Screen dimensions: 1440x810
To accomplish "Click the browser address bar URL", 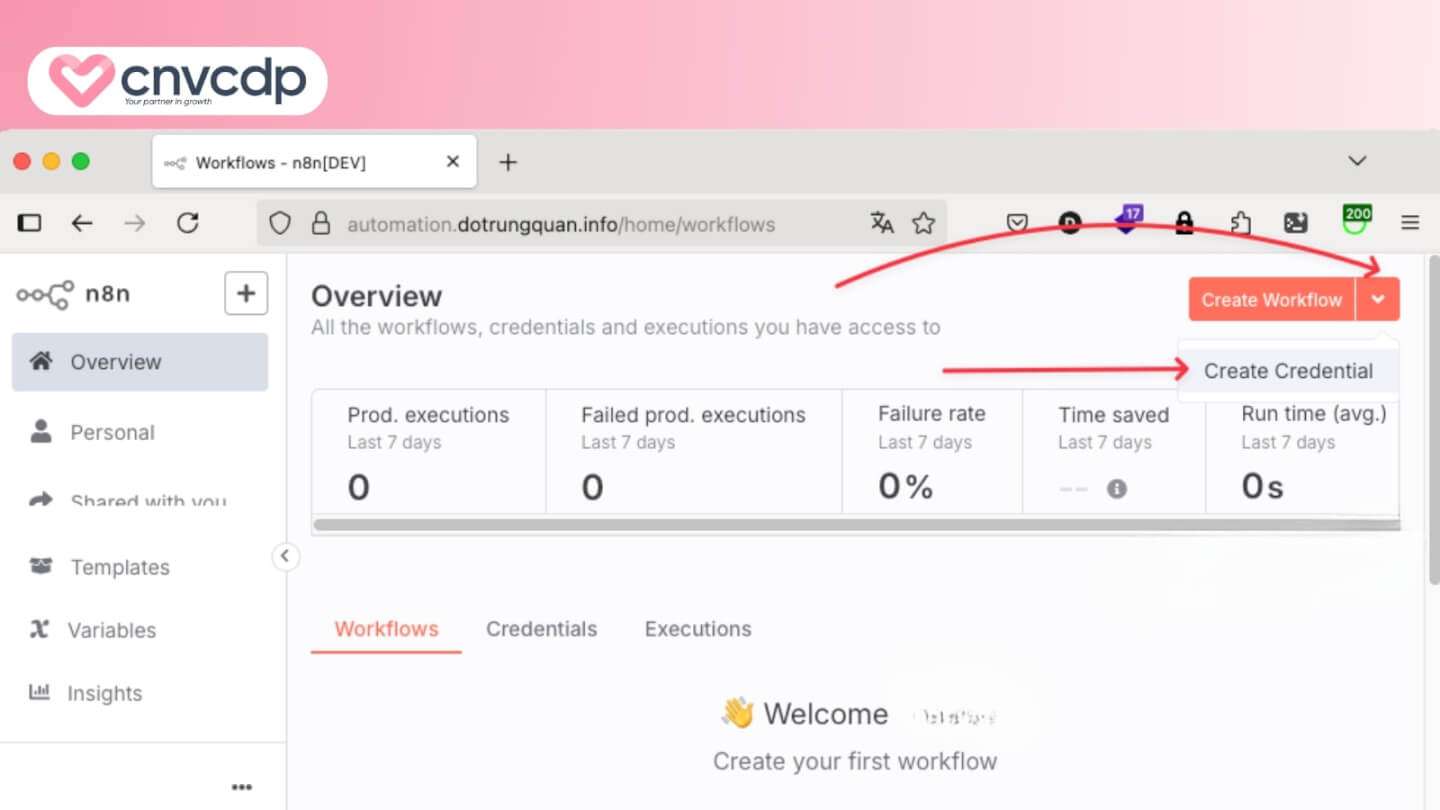I will [x=560, y=224].
